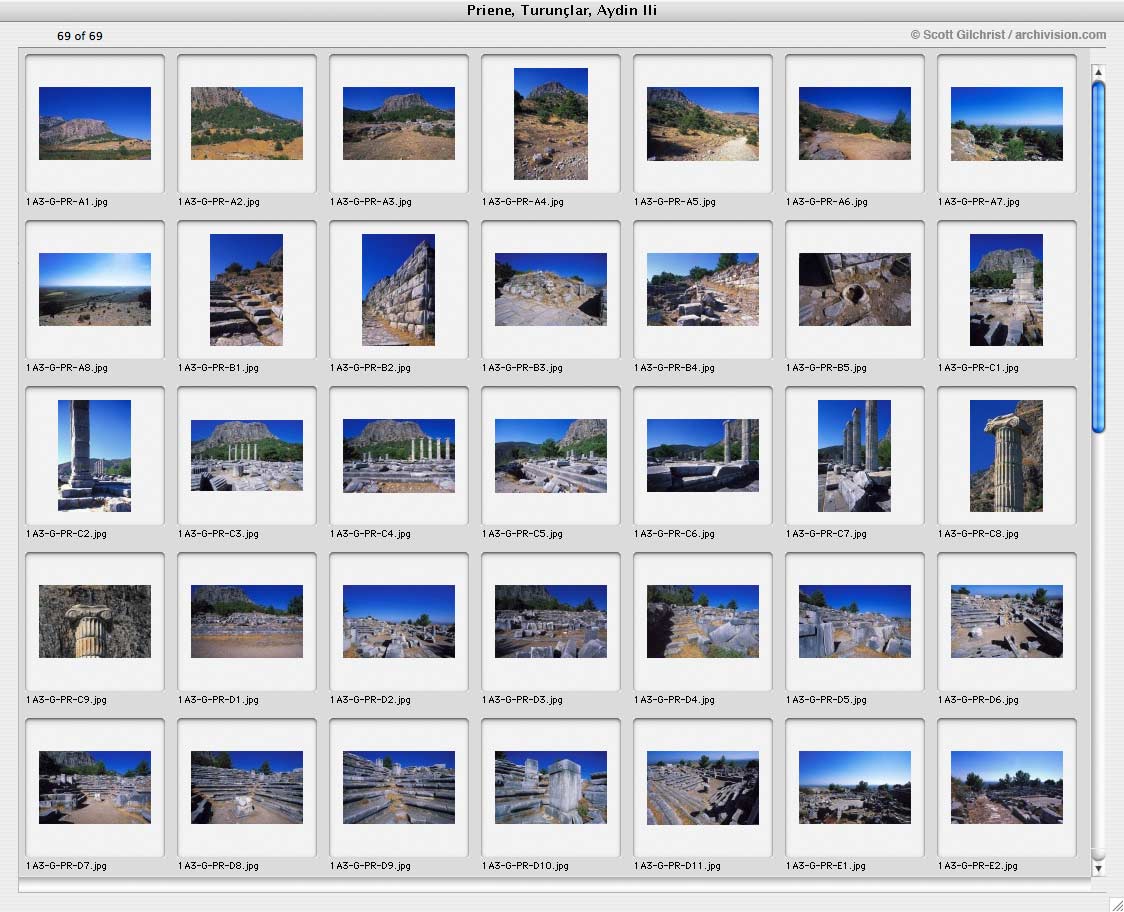Click thumbnail 1A3-G-PR-B3.jpg

click(551, 290)
